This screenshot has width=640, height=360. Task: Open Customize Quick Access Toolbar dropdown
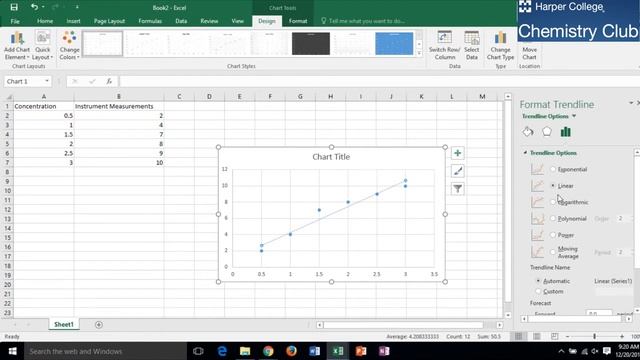click(x=77, y=7)
